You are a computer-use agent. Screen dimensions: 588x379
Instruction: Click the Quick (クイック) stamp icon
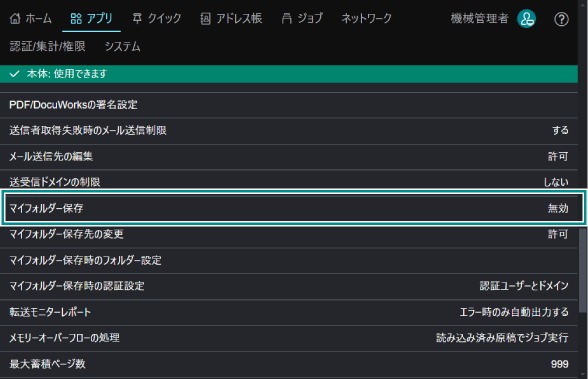coord(137,18)
